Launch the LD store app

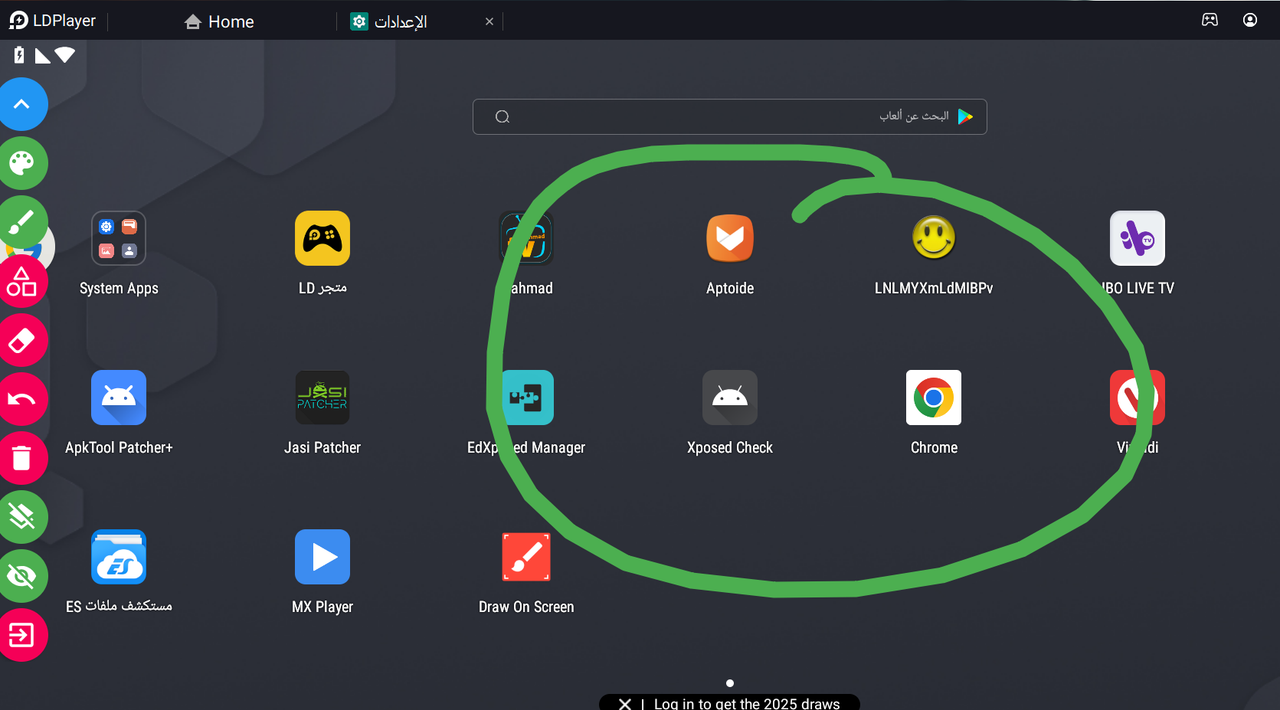coord(322,238)
